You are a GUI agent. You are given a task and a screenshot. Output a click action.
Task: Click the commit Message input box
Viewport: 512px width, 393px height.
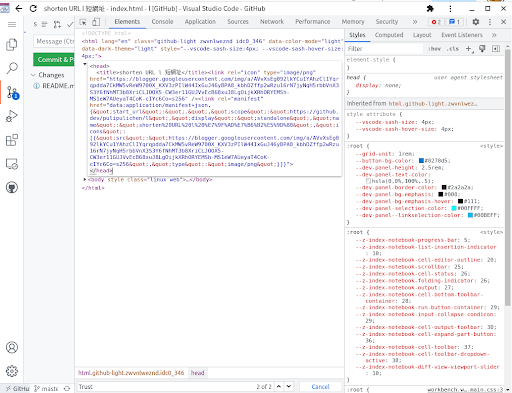click(x=54, y=41)
